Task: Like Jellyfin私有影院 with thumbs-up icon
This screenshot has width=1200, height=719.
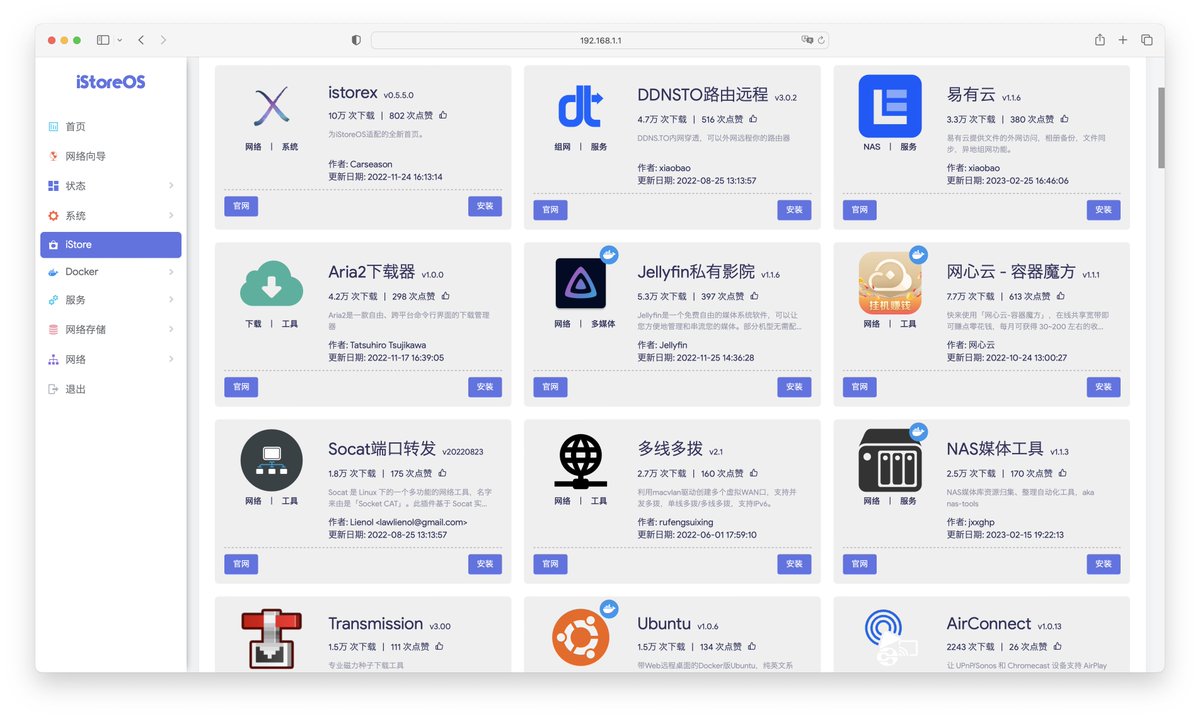Action: 753,296
